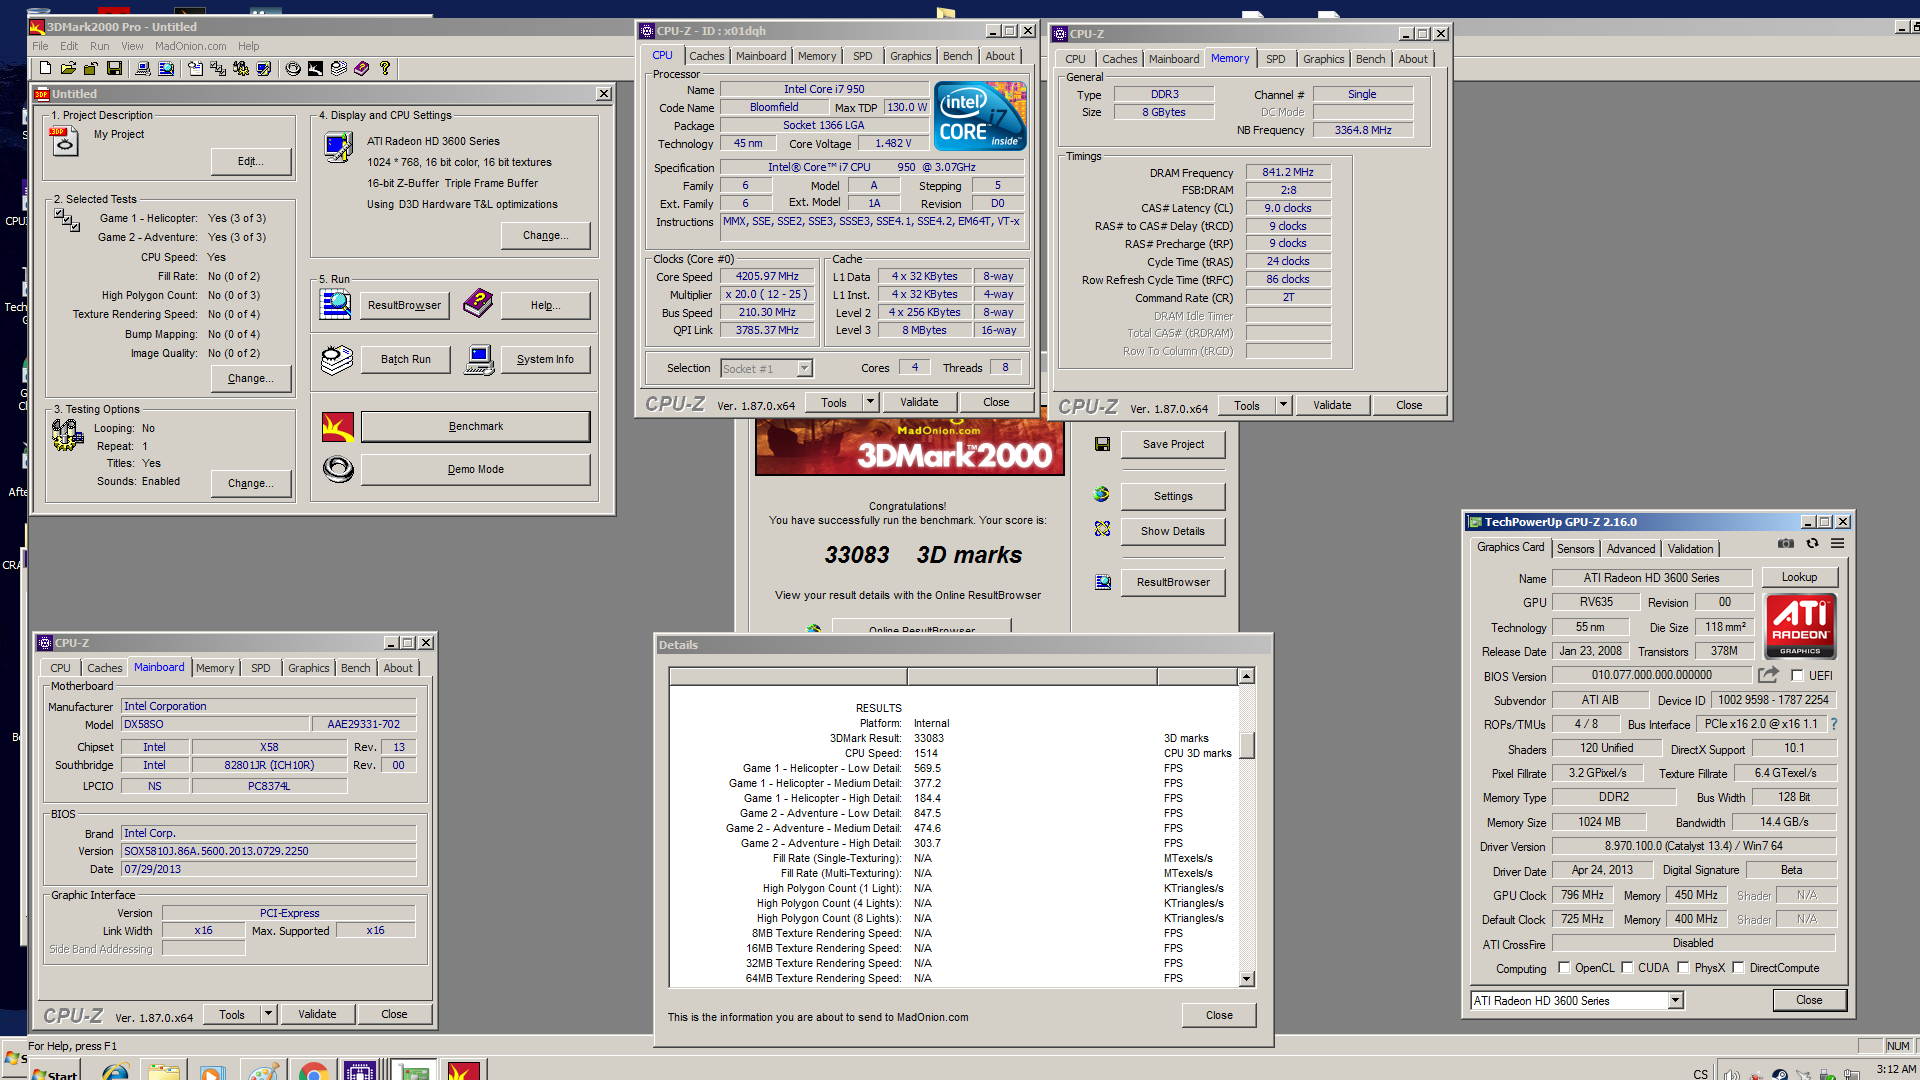Viewport: 1920px width, 1080px height.
Task: Click the Demo Mode film reel toolbar icon
Action: coord(293,68)
